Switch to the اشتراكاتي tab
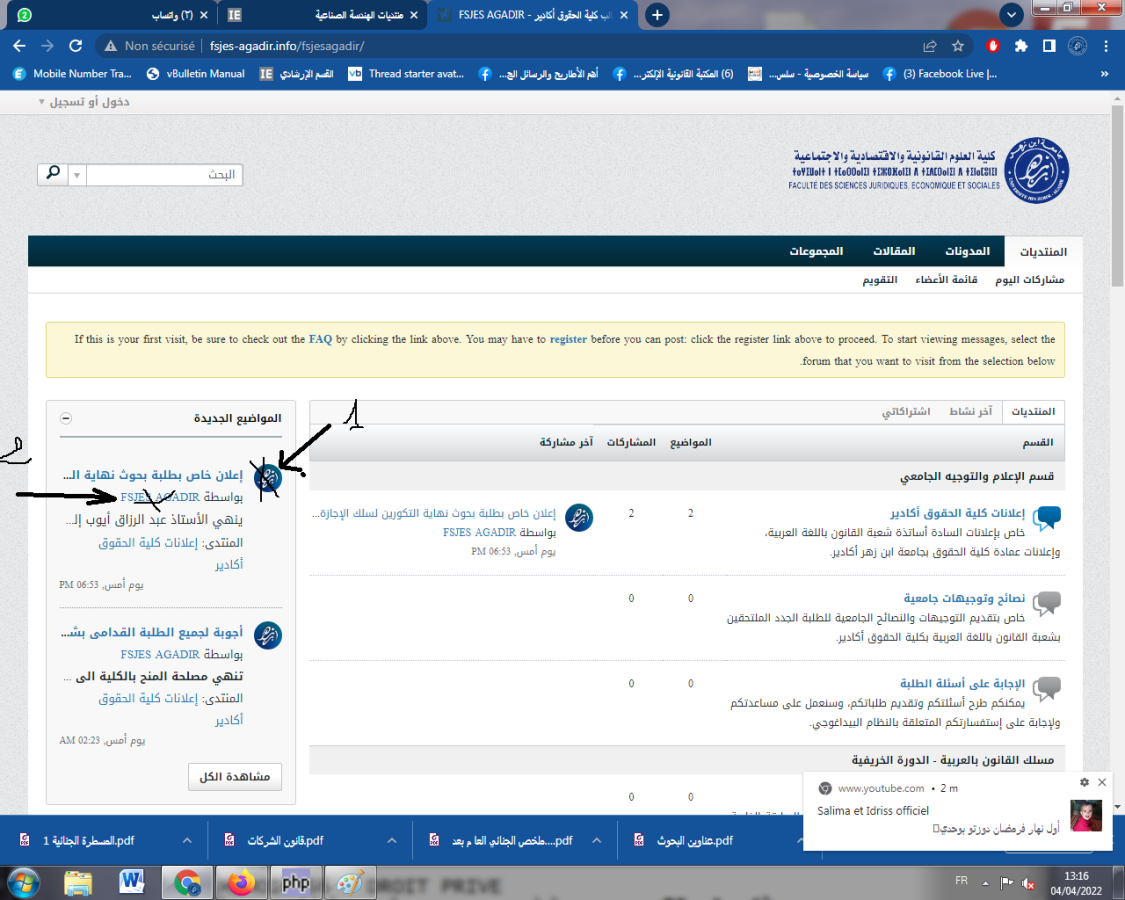This screenshot has width=1125, height=900. [906, 411]
